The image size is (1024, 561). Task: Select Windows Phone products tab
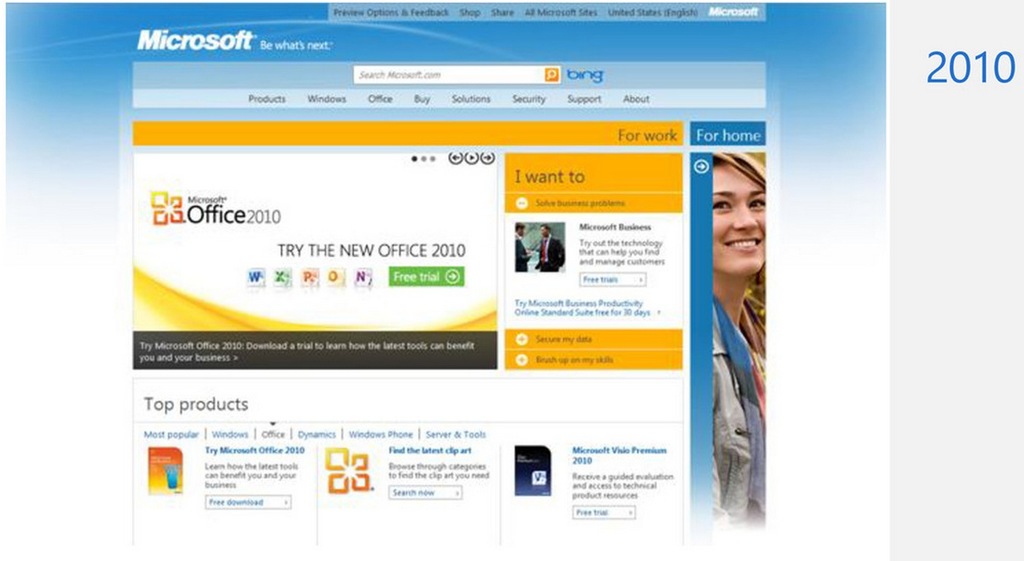(x=381, y=434)
